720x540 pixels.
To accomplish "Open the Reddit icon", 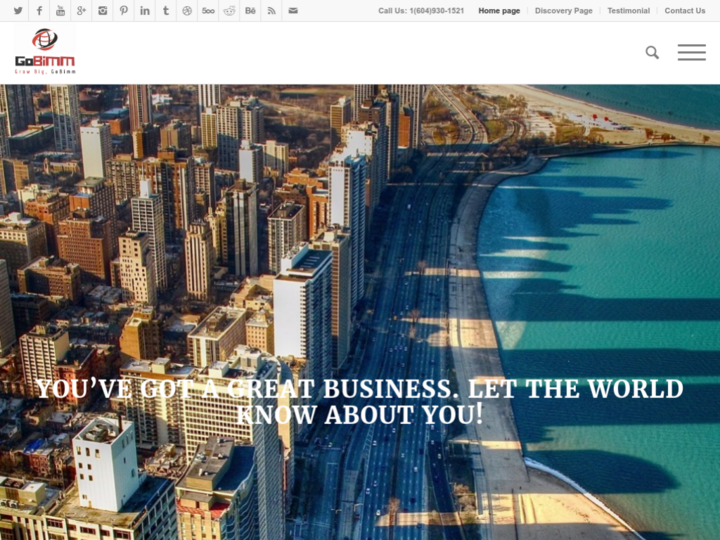I will tap(229, 11).
